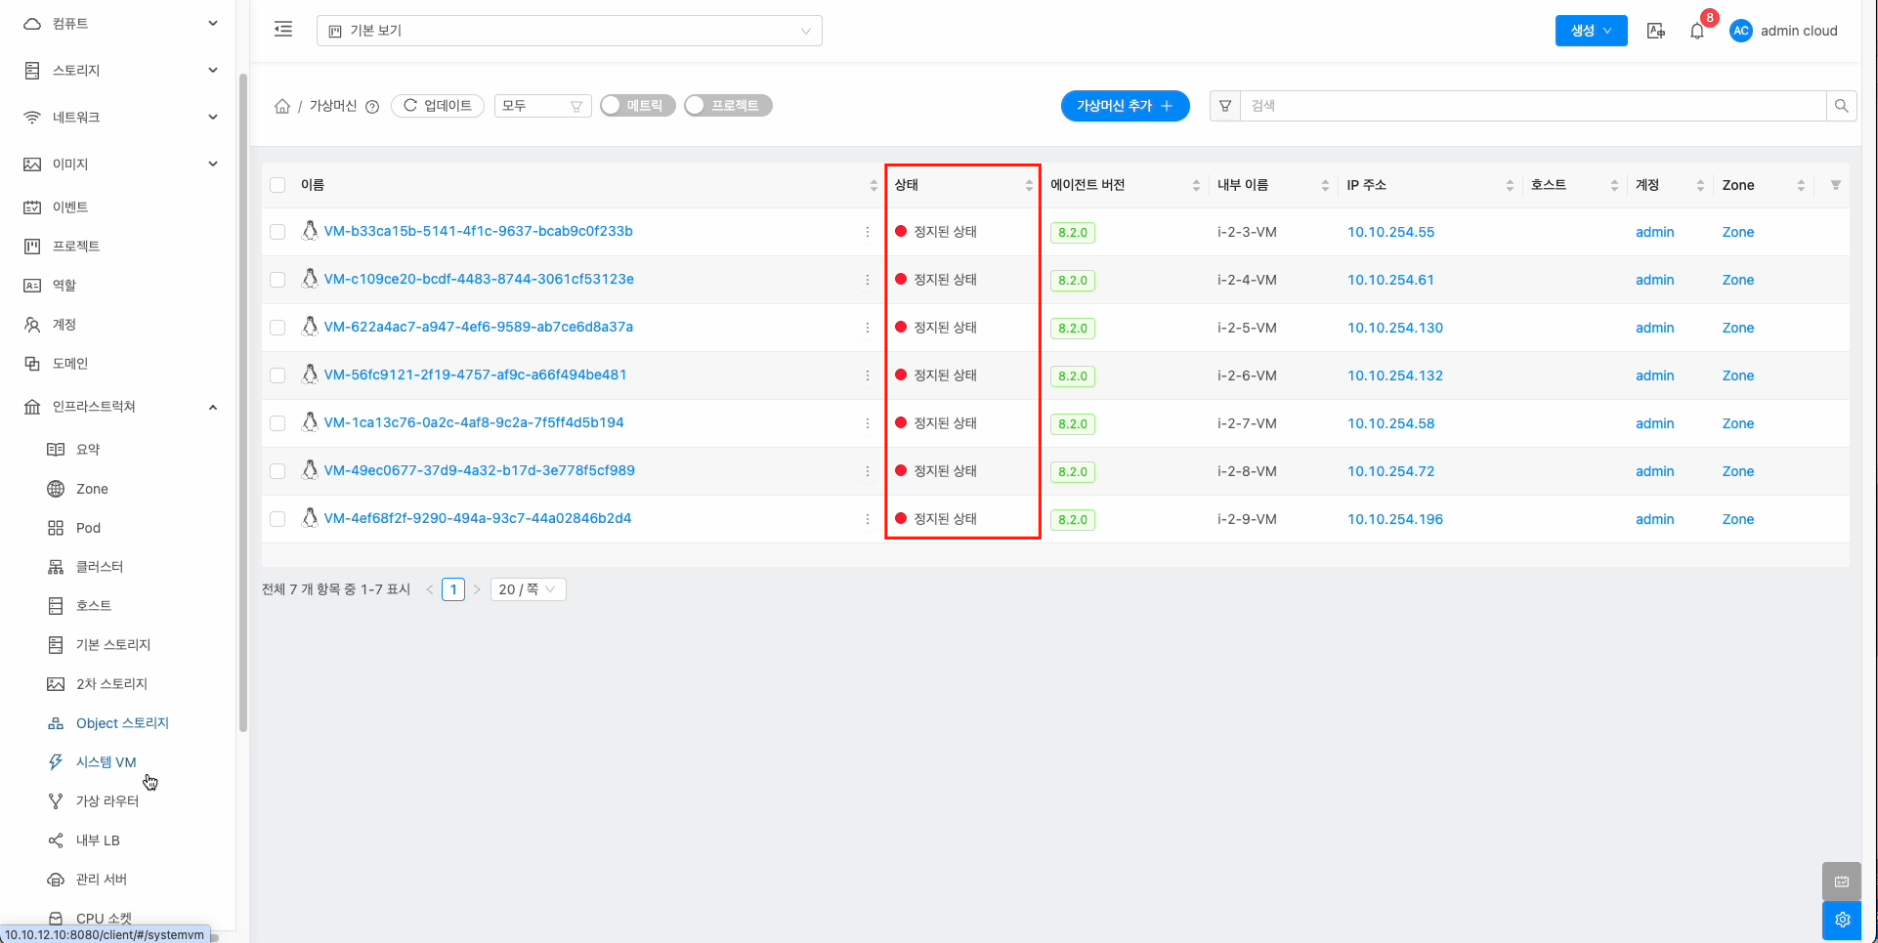
Task: Click the 가상머신 추가 button
Action: 1124,106
